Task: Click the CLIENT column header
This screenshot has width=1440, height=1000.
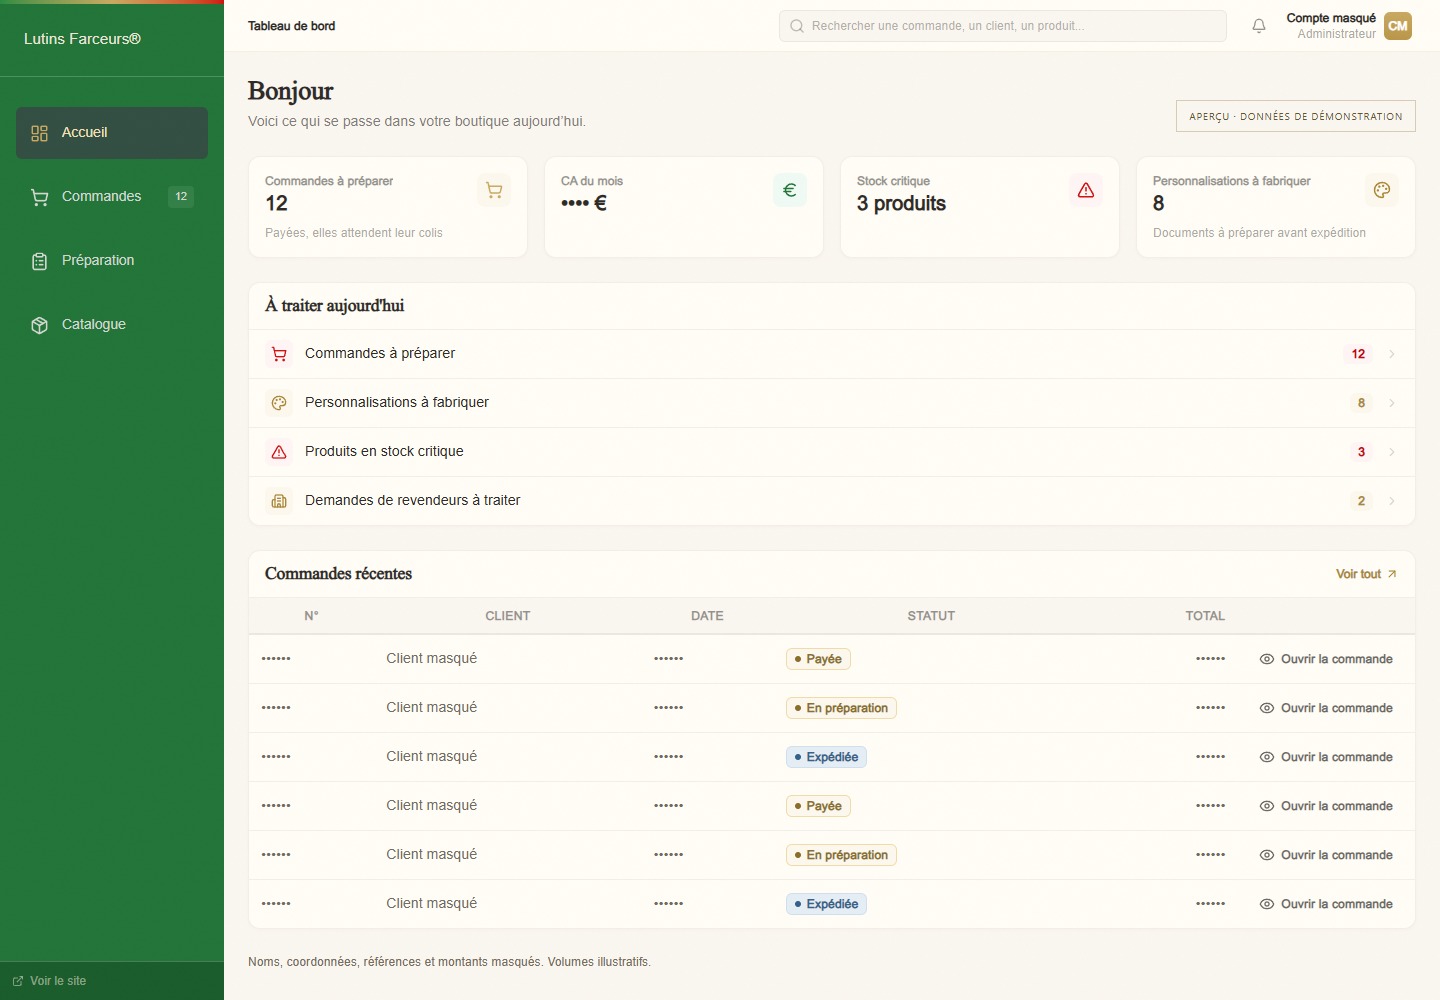Action: coord(508,616)
